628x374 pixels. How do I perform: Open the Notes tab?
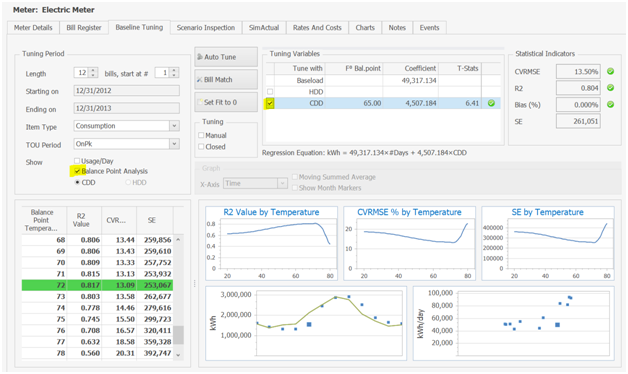397,28
